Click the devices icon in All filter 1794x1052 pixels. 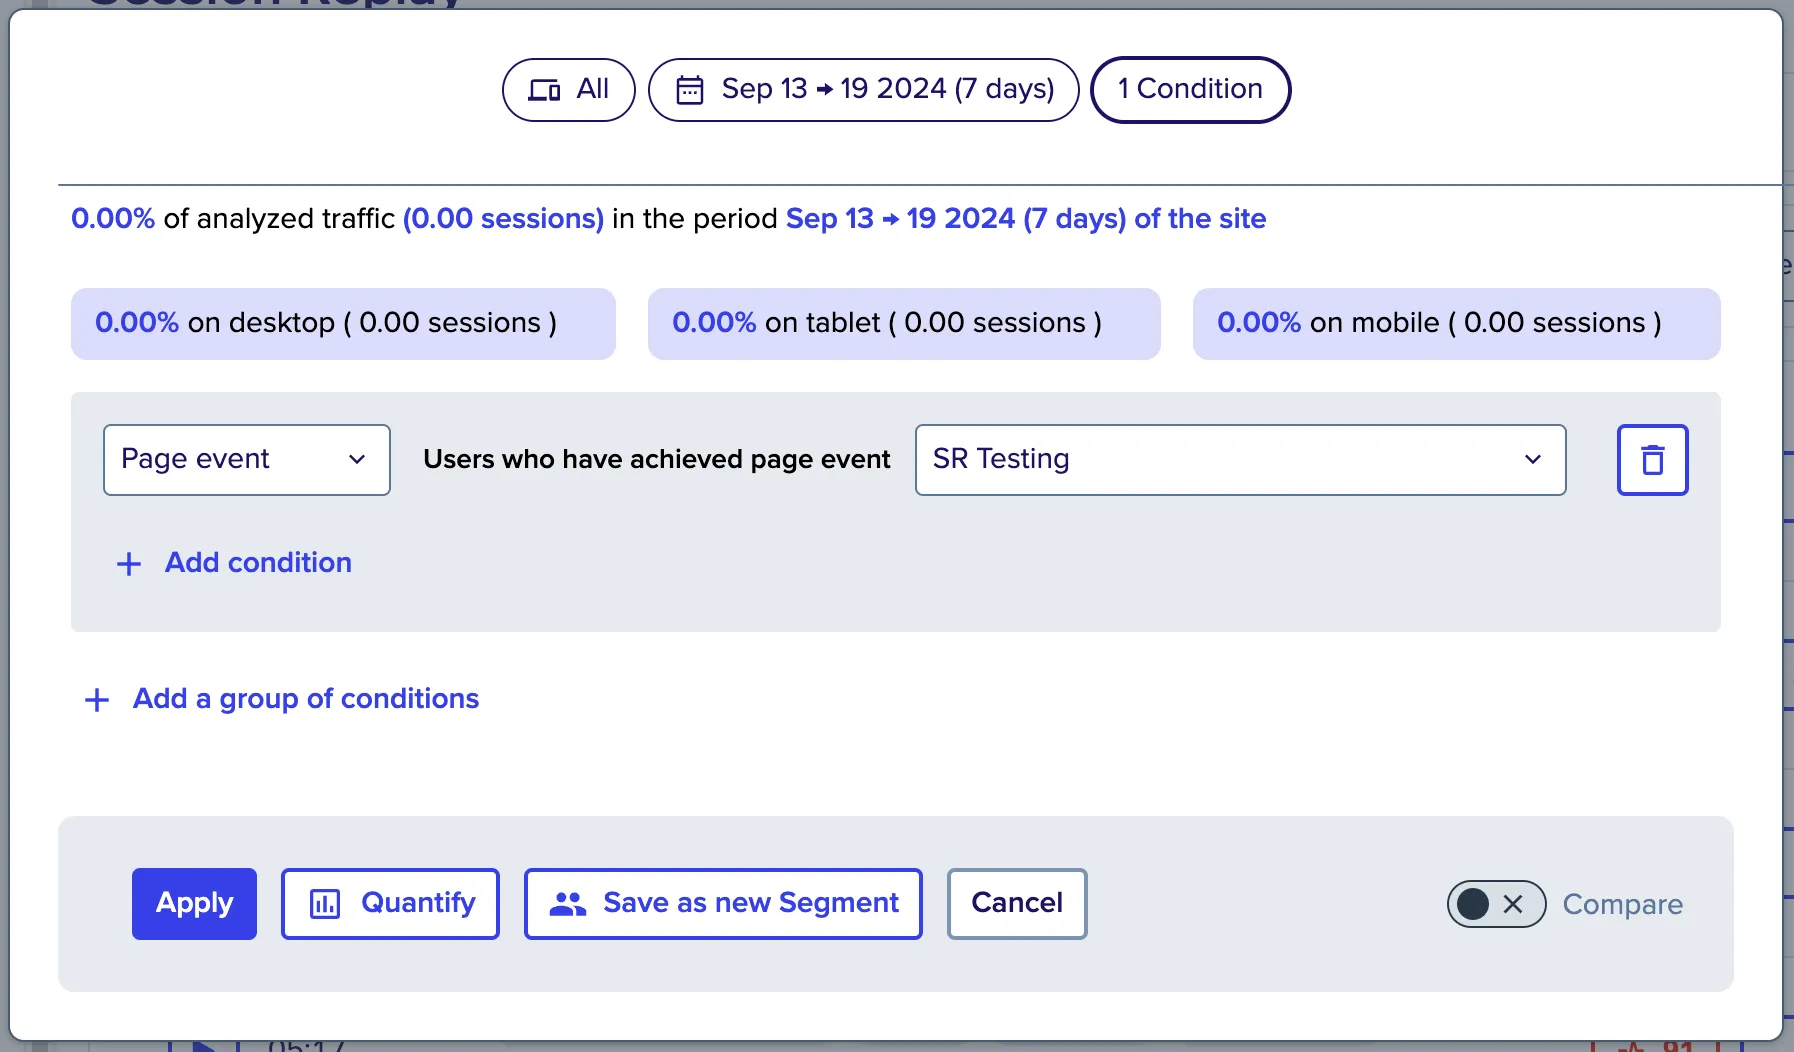pos(544,90)
